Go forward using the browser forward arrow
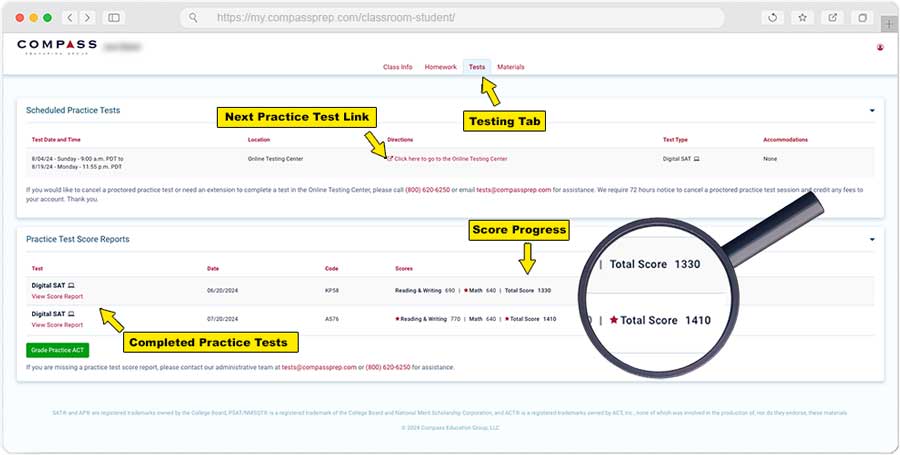The image size is (900, 455). pos(87,18)
